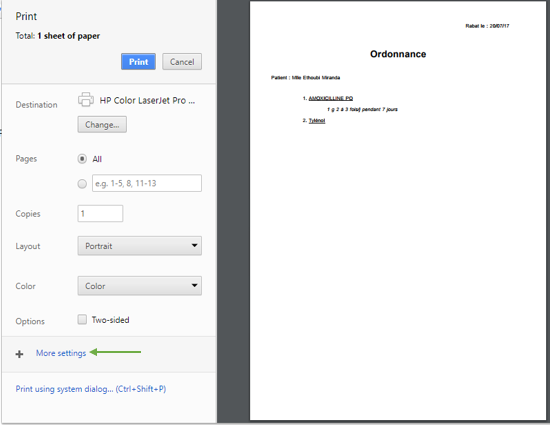This screenshot has height=425, width=550.
Task: Click the Two-sided option label
Action: pos(110,320)
